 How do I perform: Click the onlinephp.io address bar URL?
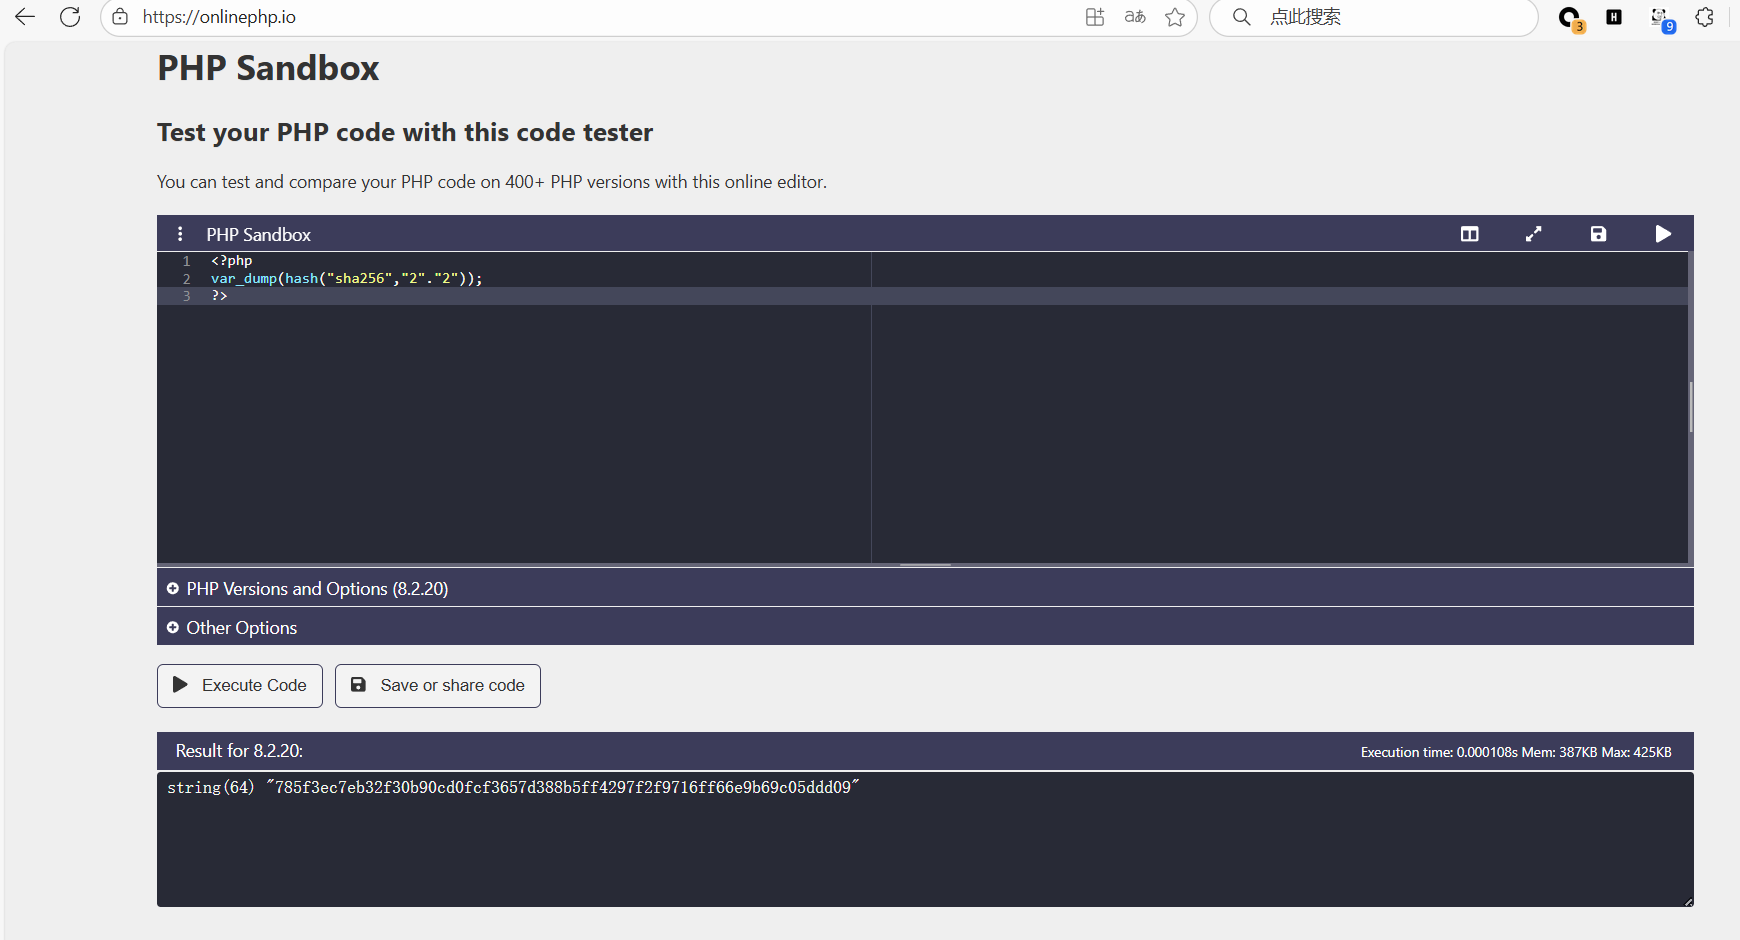tap(219, 17)
